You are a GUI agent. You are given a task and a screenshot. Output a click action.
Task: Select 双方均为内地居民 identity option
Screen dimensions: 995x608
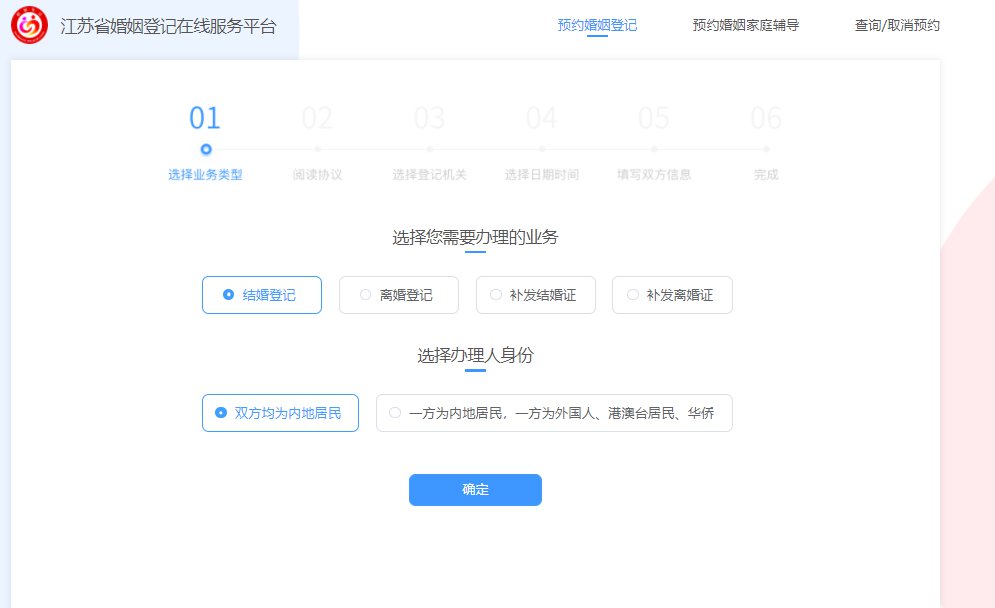click(280, 413)
